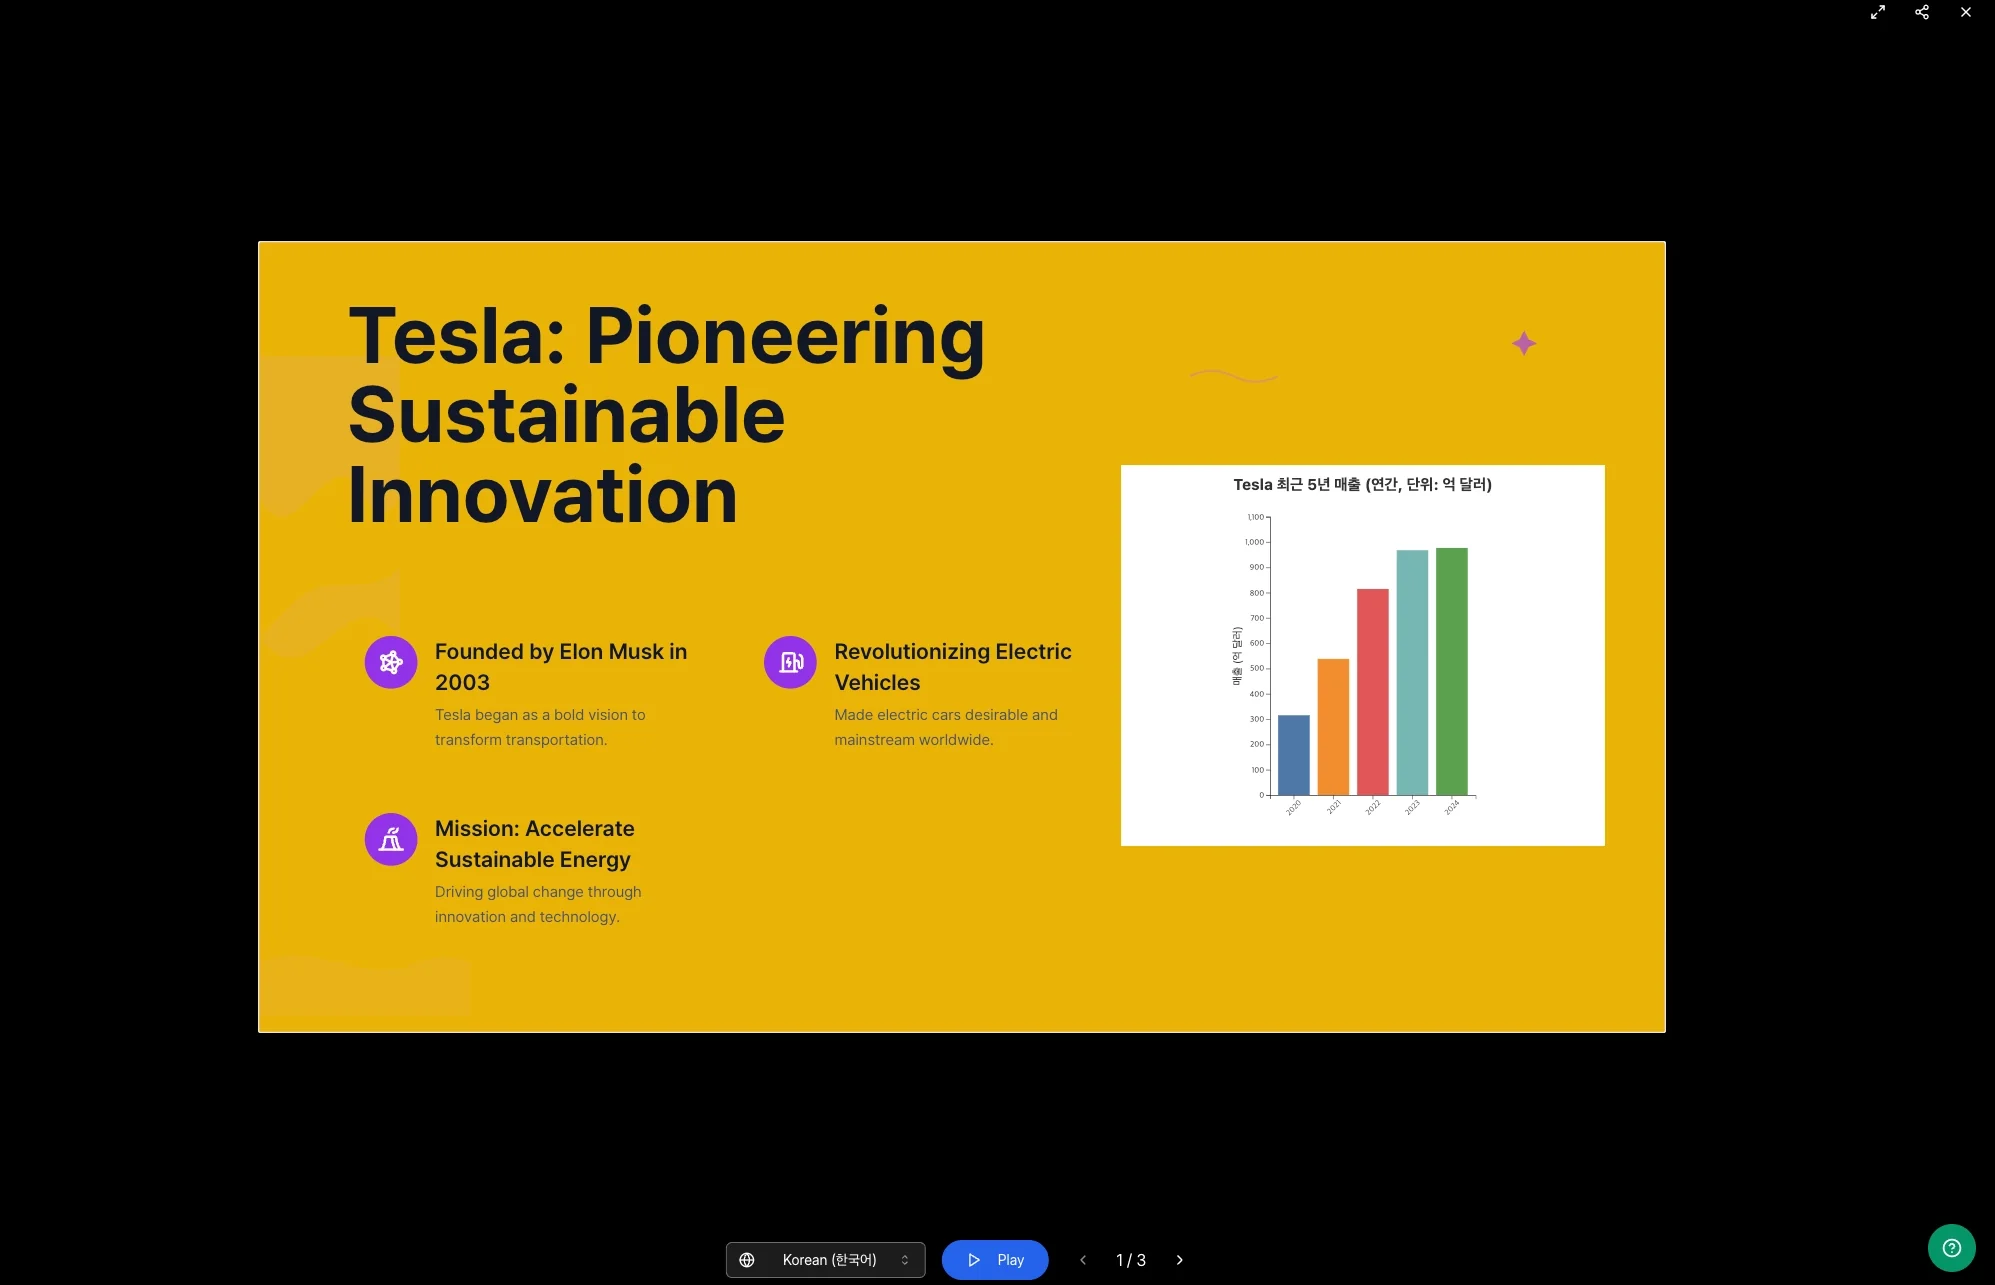Click the green 2024 bar in chart

pyautogui.click(x=1451, y=671)
